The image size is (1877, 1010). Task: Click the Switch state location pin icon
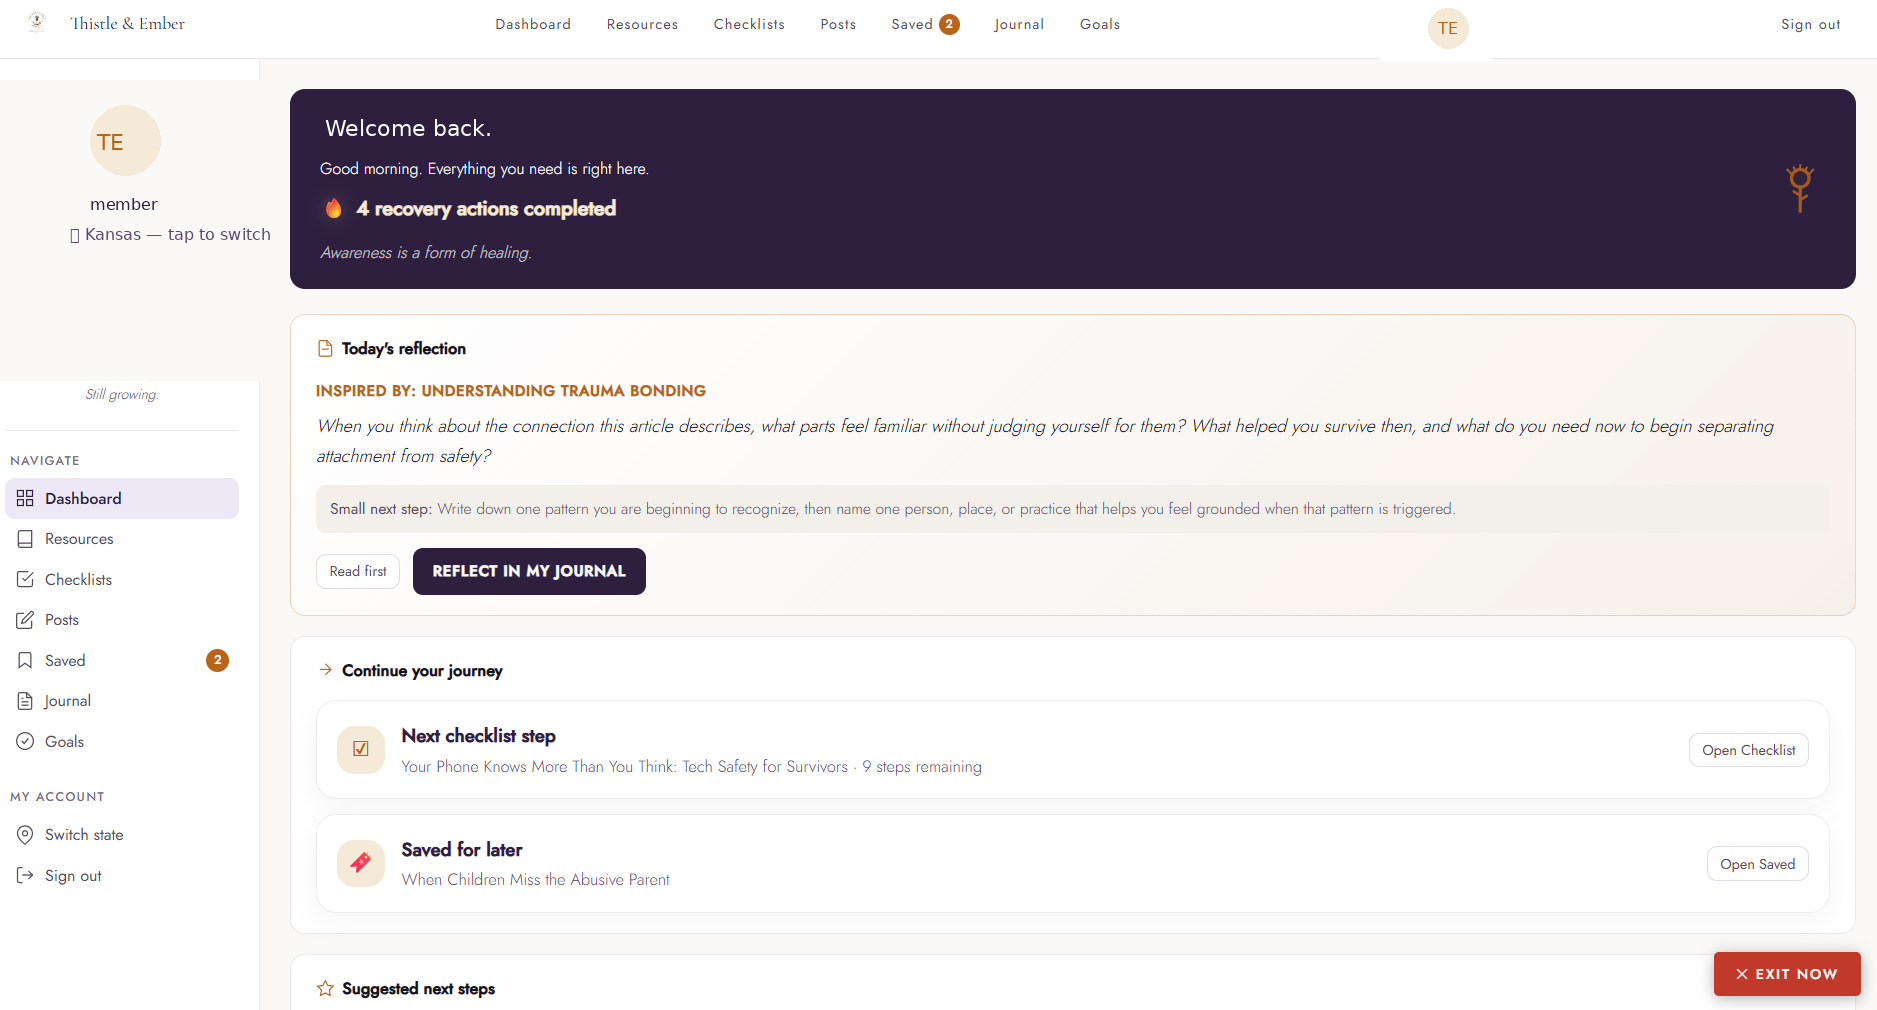click(x=25, y=835)
